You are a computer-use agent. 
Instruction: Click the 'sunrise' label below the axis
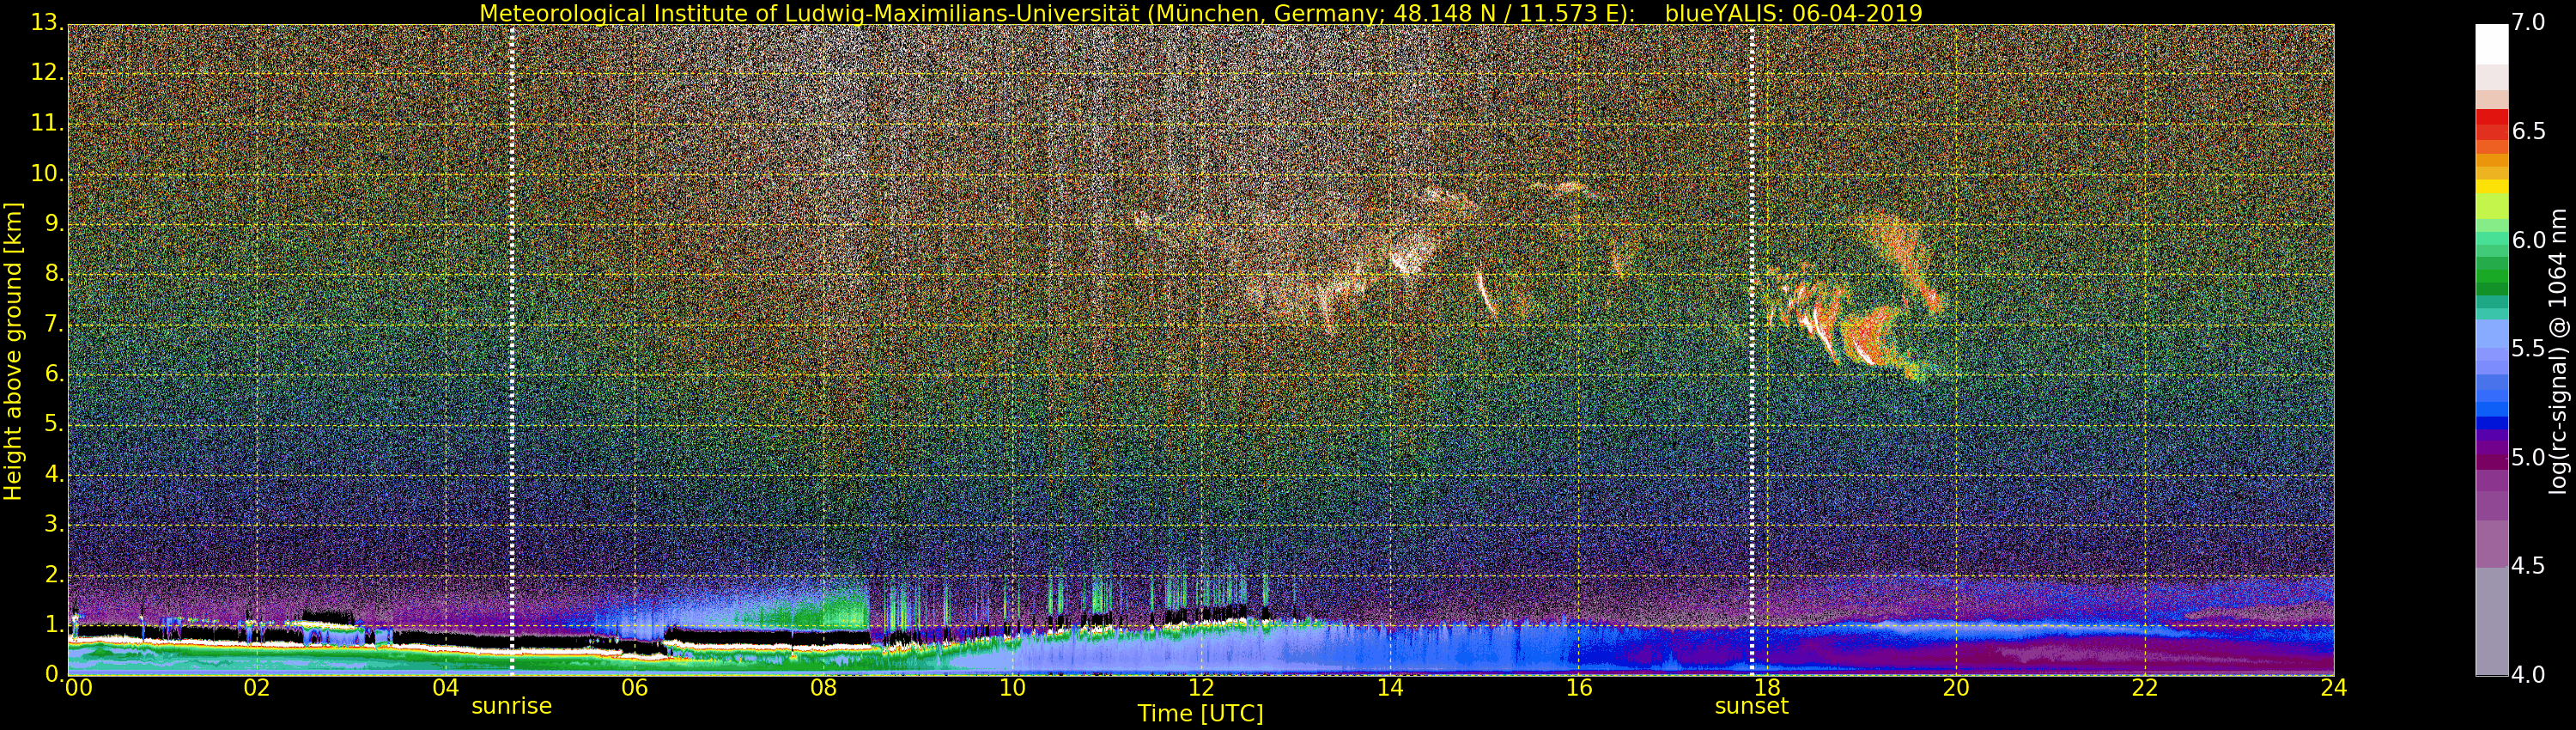coord(511,706)
